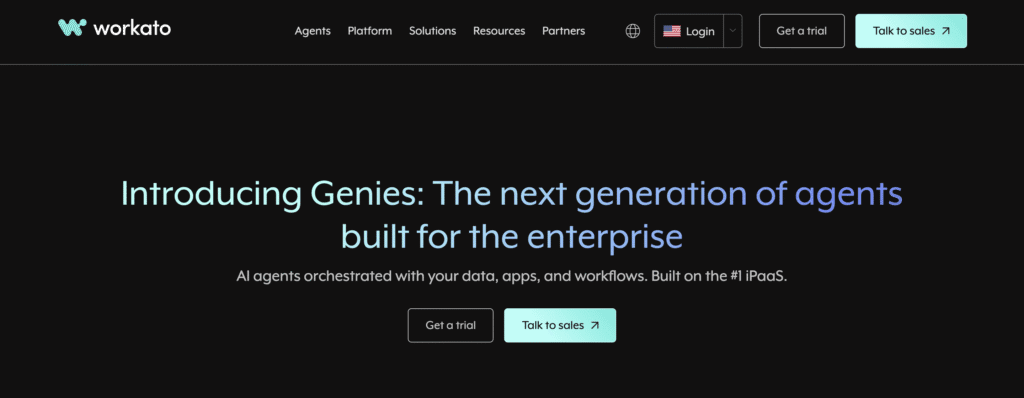Click the header Talk to sales button
The height and width of the screenshot is (398, 1024).
pyautogui.click(x=911, y=31)
